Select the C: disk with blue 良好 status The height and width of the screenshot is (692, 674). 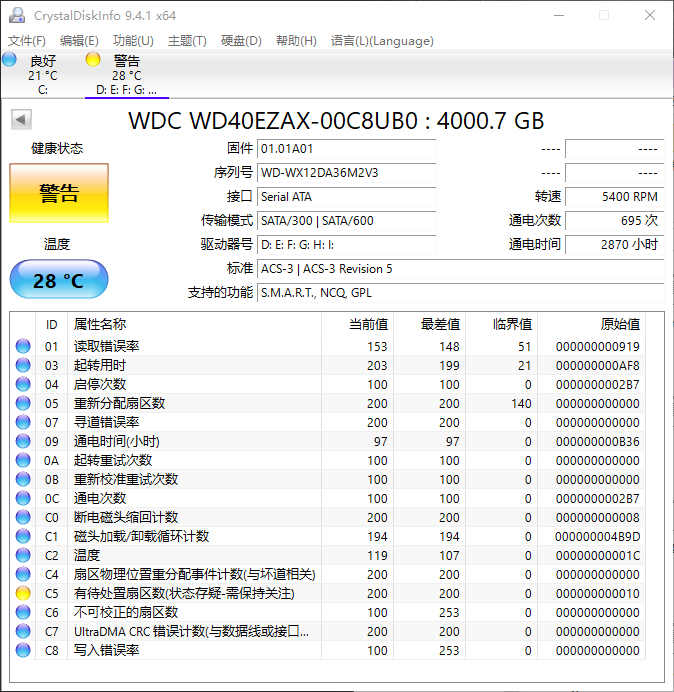pyautogui.click(x=42, y=75)
